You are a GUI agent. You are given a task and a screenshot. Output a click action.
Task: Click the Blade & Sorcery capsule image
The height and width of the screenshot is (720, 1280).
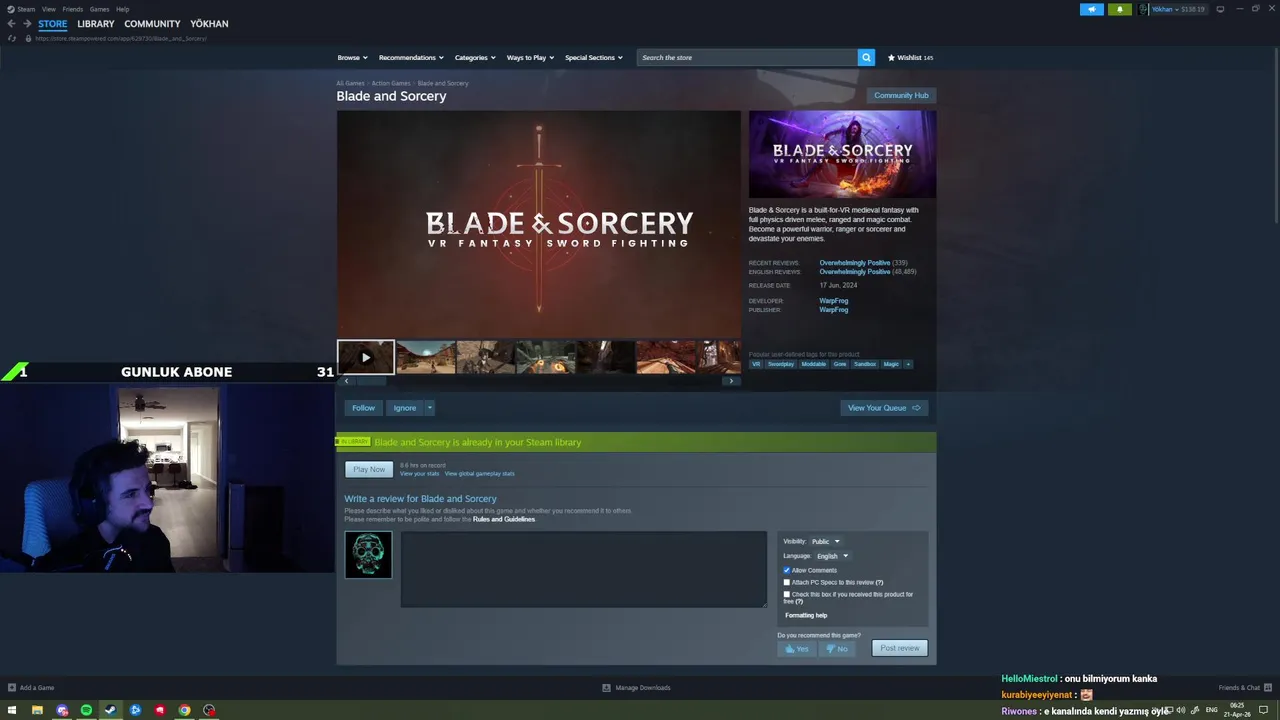click(x=842, y=154)
